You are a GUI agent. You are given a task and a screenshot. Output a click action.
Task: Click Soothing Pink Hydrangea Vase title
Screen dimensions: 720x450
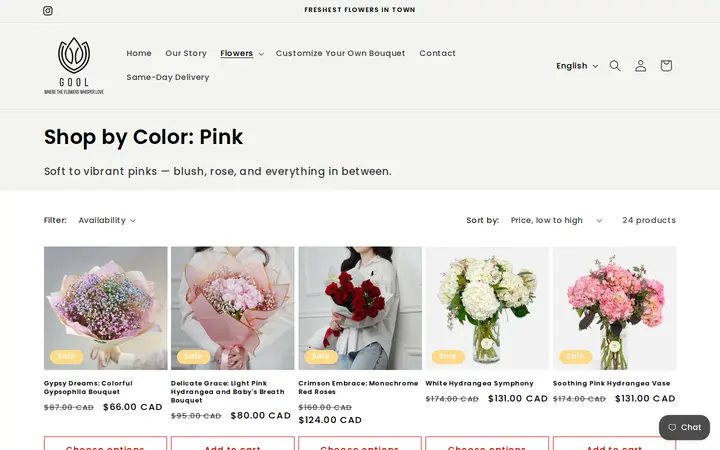click(x=612, y=383)
